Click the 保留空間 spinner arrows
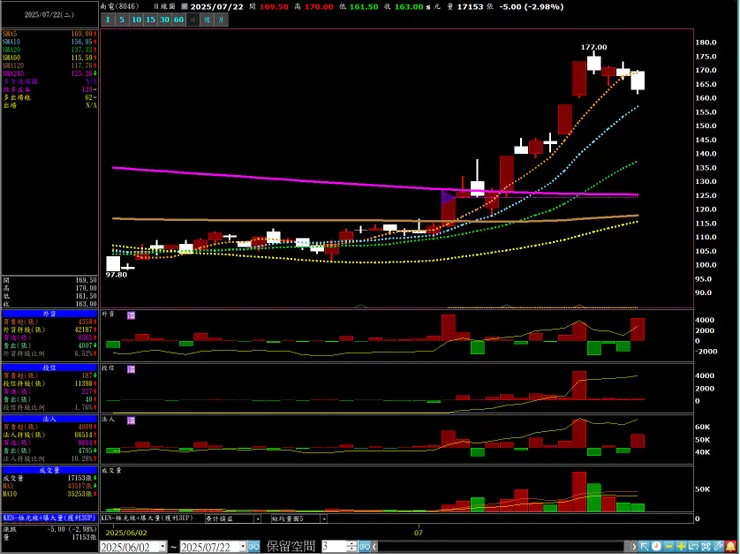Viewport: 740px width, 554px height. [352, 547]
